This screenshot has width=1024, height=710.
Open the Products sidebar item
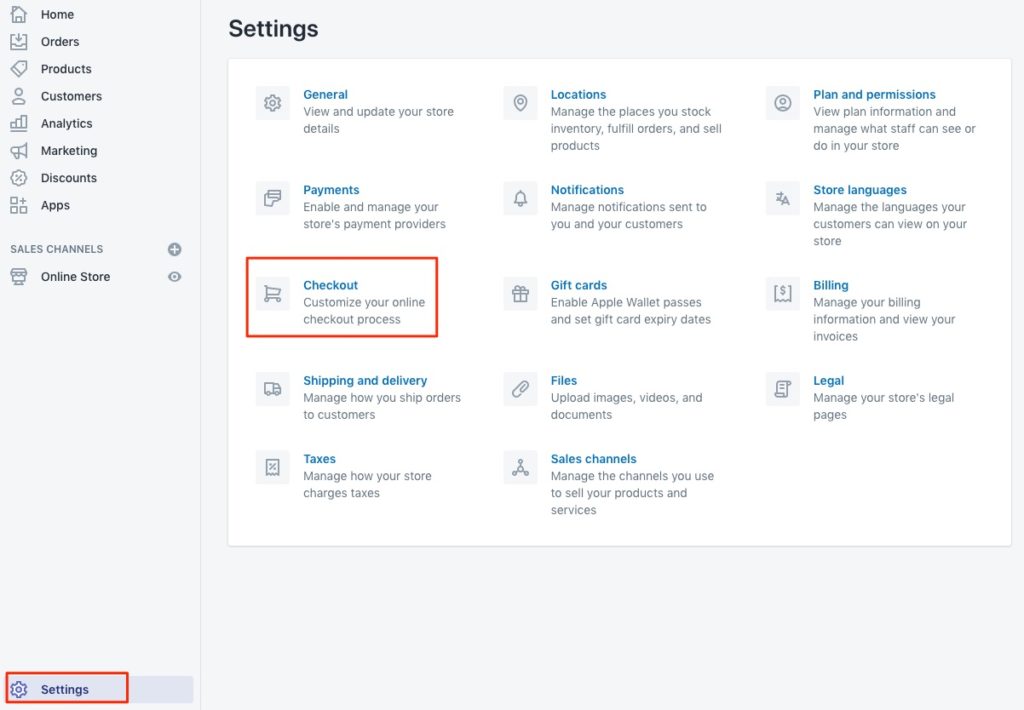66,69
